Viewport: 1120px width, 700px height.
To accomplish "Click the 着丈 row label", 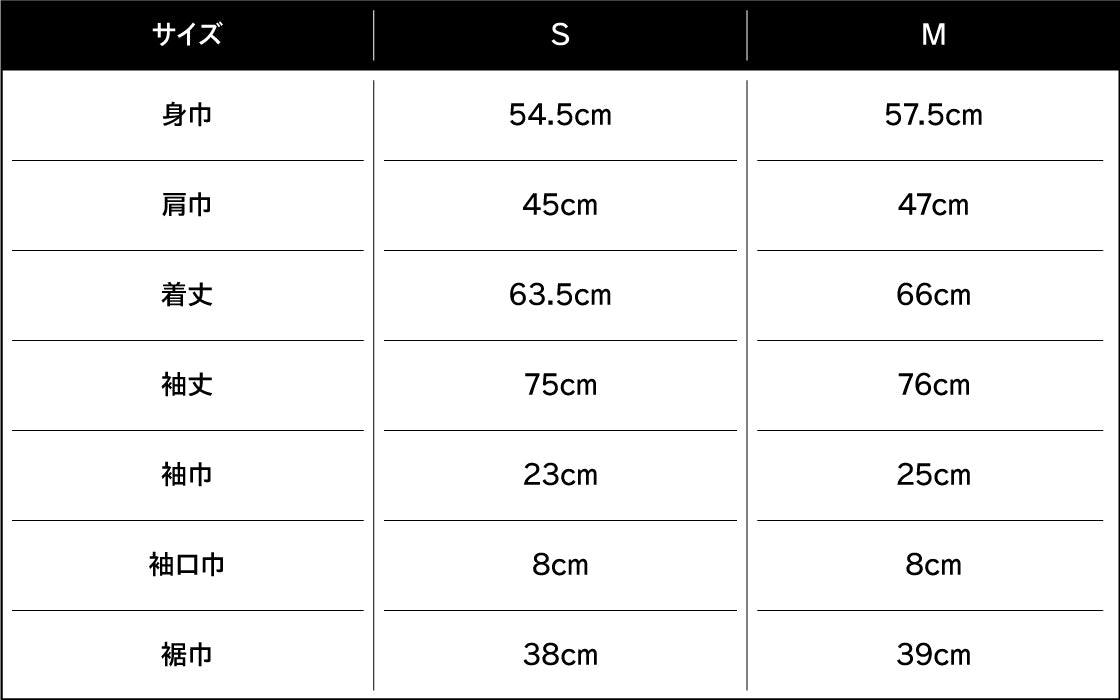I will [x=187, y=295].
